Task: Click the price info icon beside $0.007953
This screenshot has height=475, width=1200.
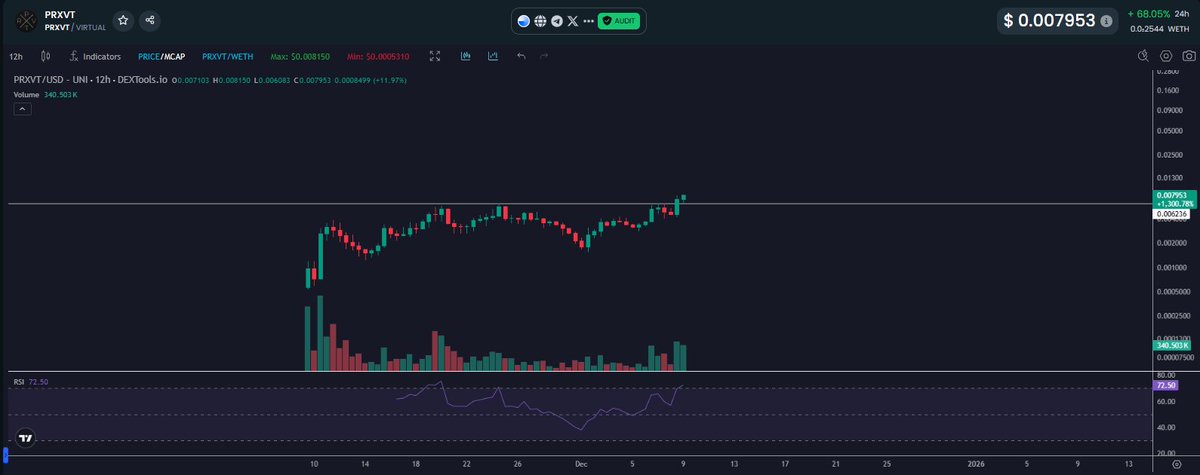Action: (x=1105, y=21)
